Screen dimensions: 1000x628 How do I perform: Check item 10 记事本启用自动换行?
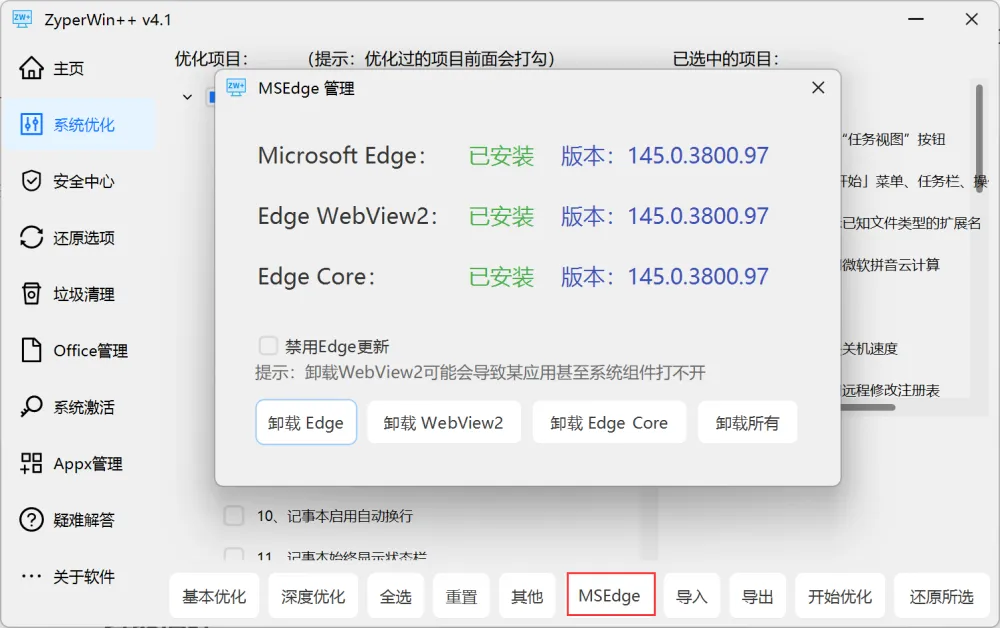point(234,515)
